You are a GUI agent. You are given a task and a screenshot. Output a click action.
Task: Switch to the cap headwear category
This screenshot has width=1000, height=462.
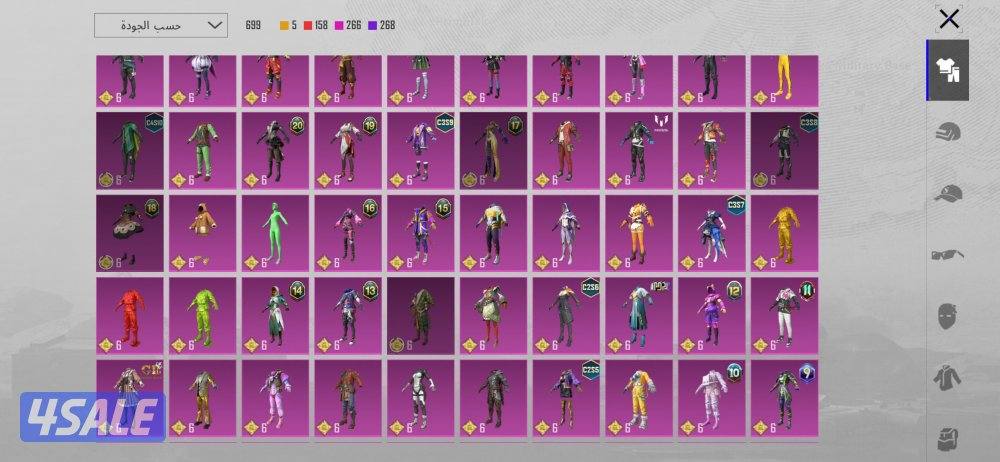(947, 193)
